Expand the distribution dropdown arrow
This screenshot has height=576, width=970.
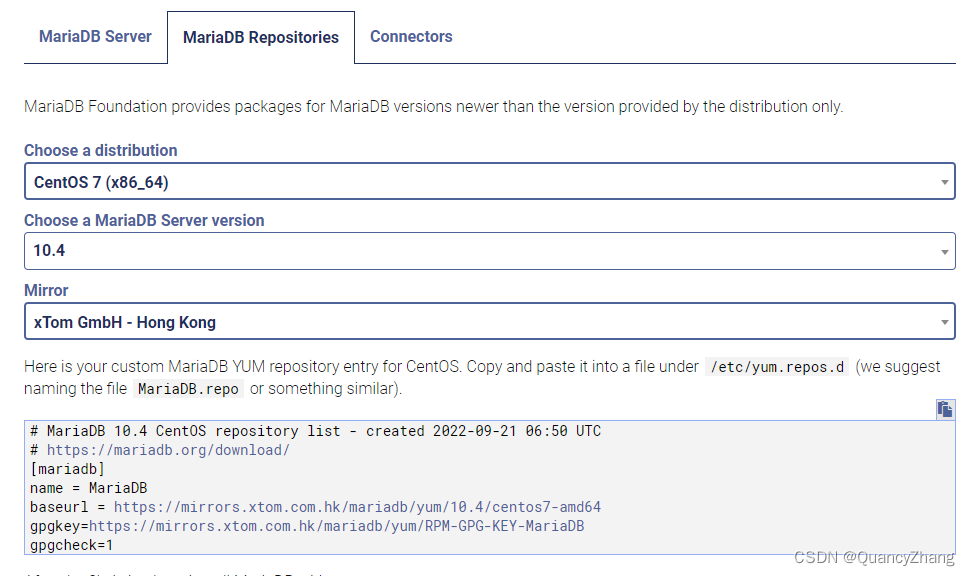coord(944,181)
